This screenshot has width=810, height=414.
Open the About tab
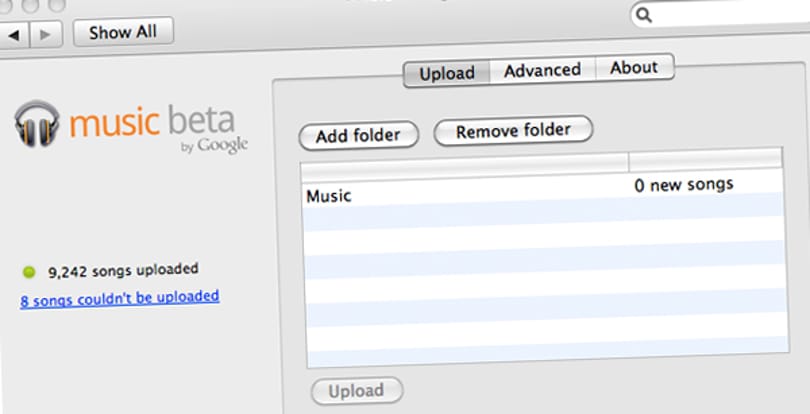tap(634, 68)
